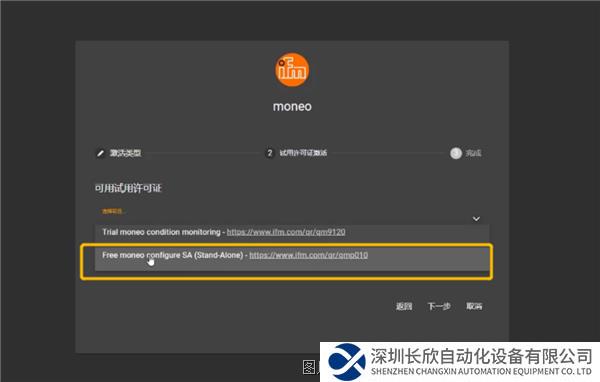This screenshot has height=382, width=600.
Task: Click the 可用试用许可证 heading
Action: pos(128,188)
